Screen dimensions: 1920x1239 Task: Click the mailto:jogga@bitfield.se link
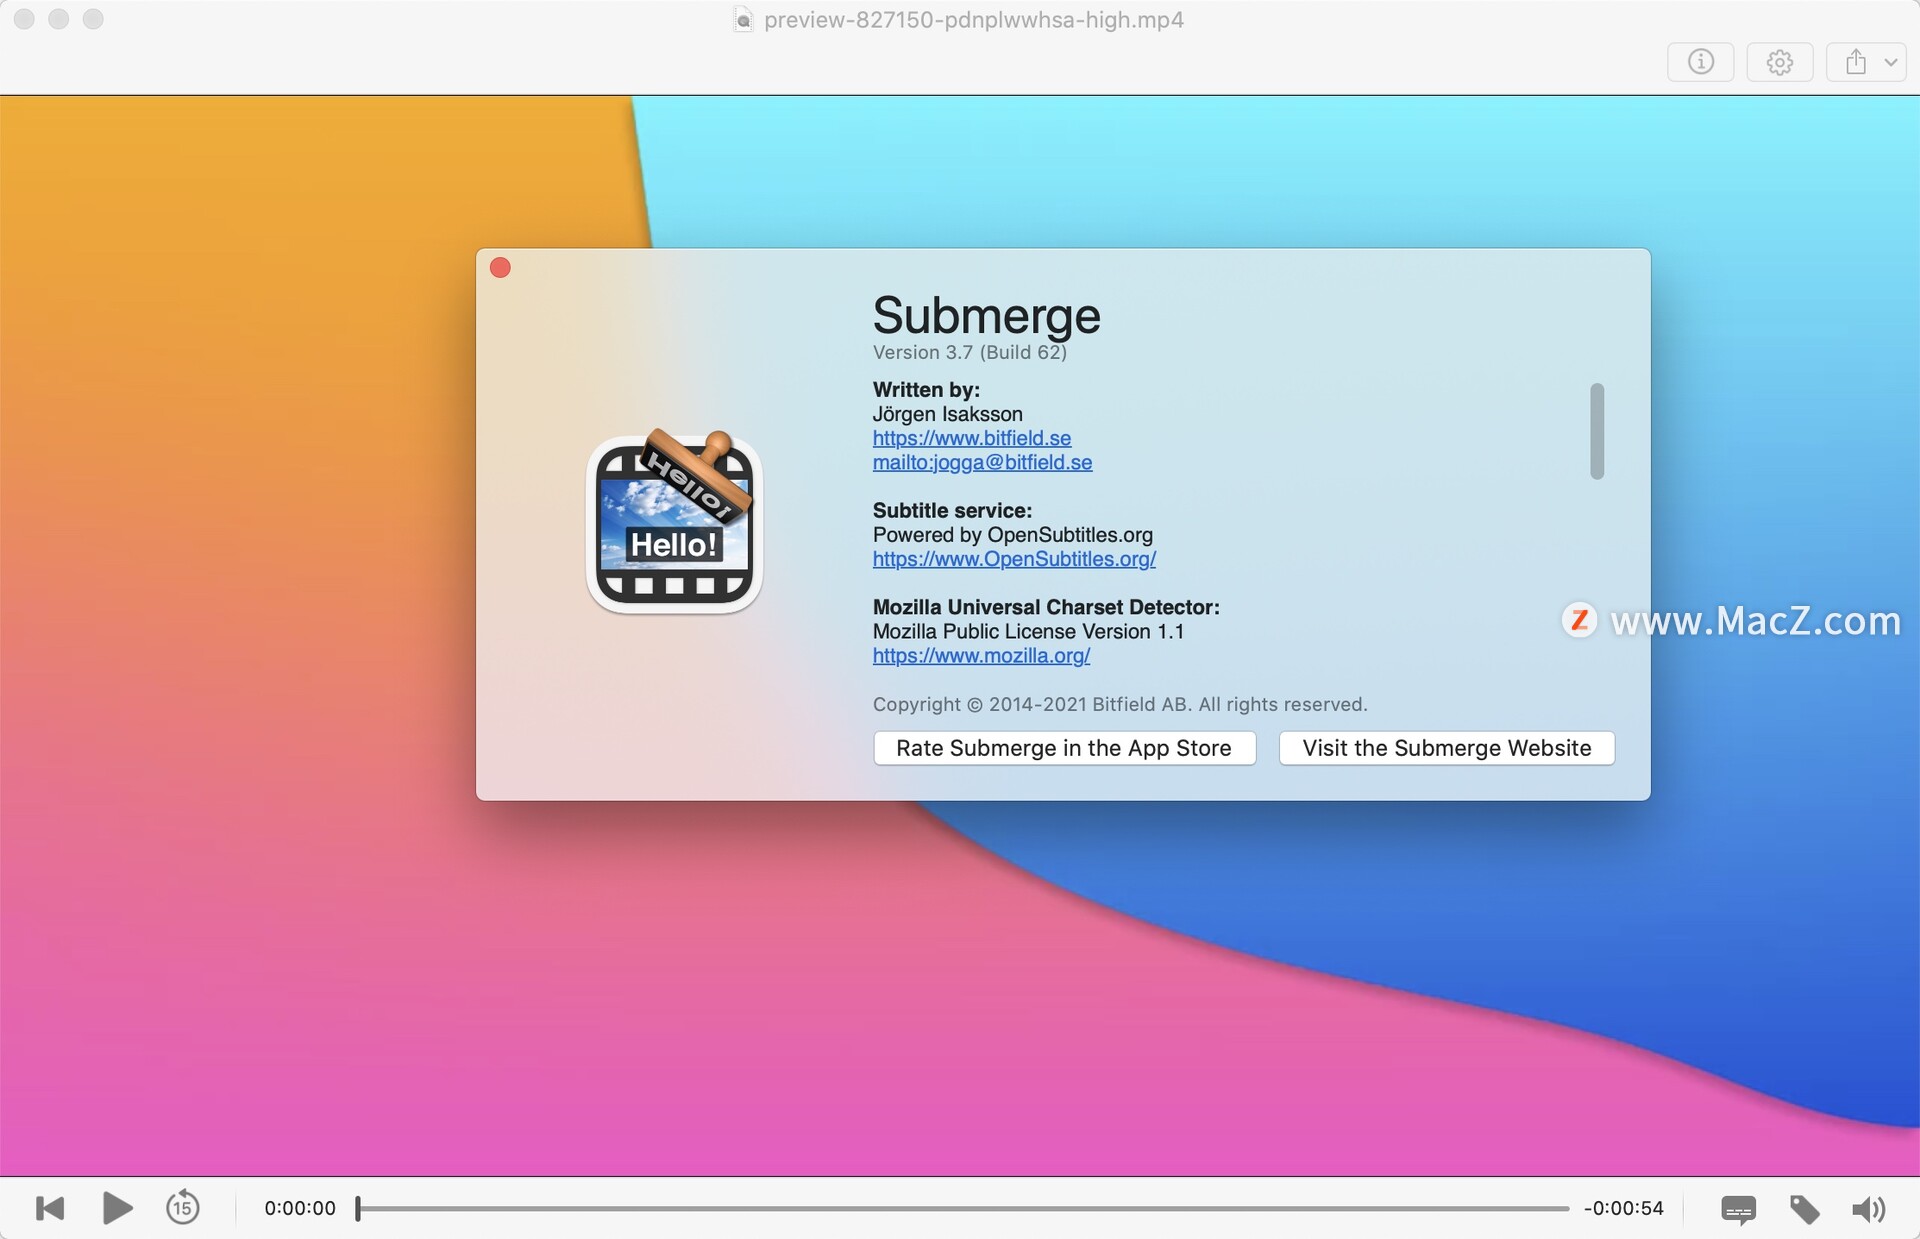point(982,462)
